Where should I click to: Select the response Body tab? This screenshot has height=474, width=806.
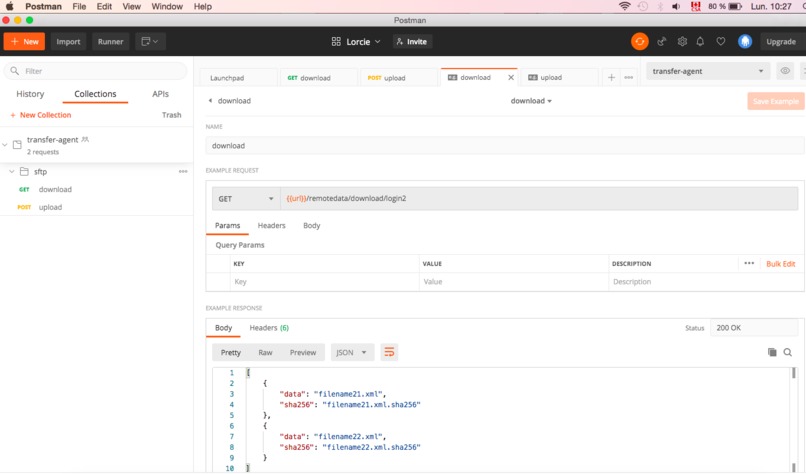click(223, 327)
